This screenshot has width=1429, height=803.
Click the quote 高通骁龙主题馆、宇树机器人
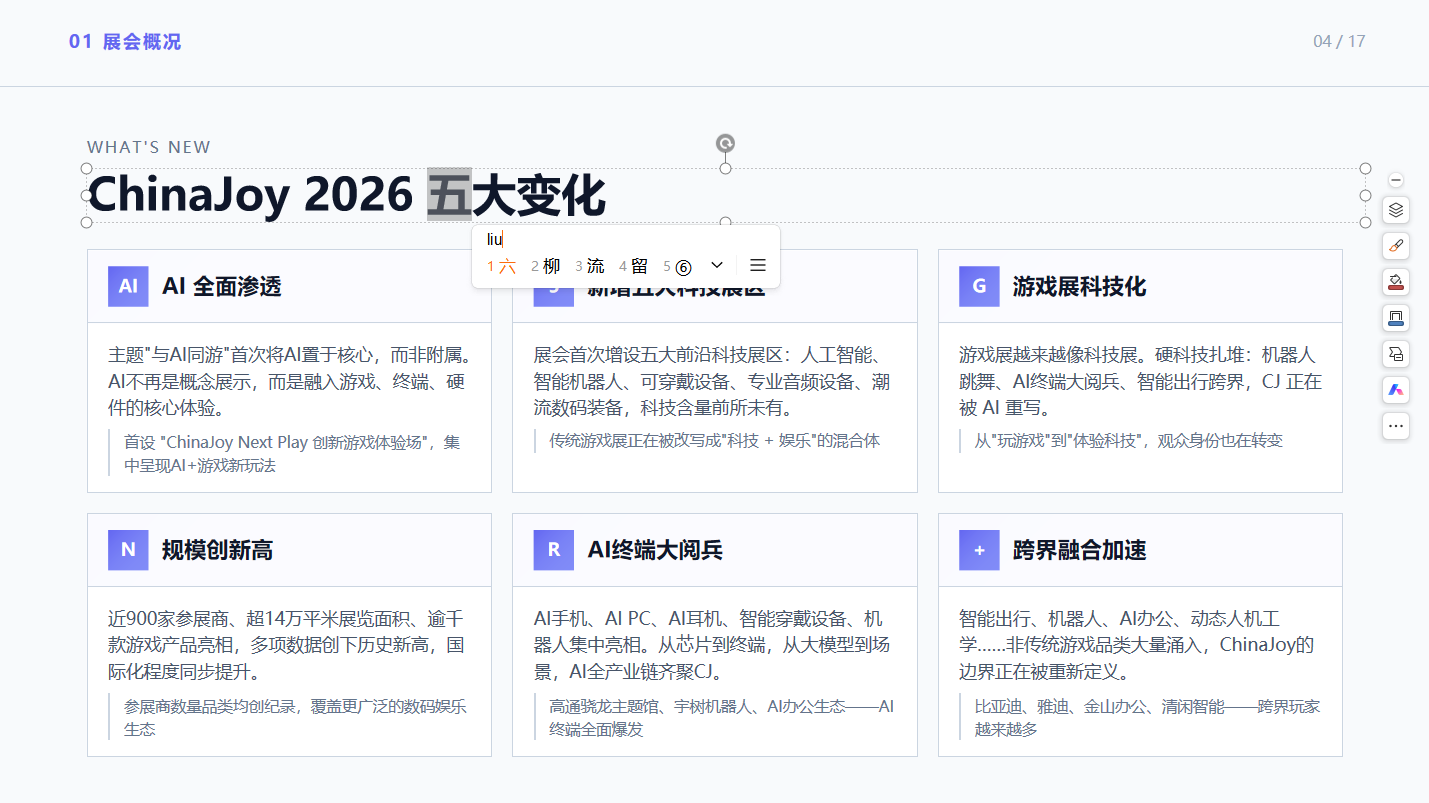click(x=721, y=718)
